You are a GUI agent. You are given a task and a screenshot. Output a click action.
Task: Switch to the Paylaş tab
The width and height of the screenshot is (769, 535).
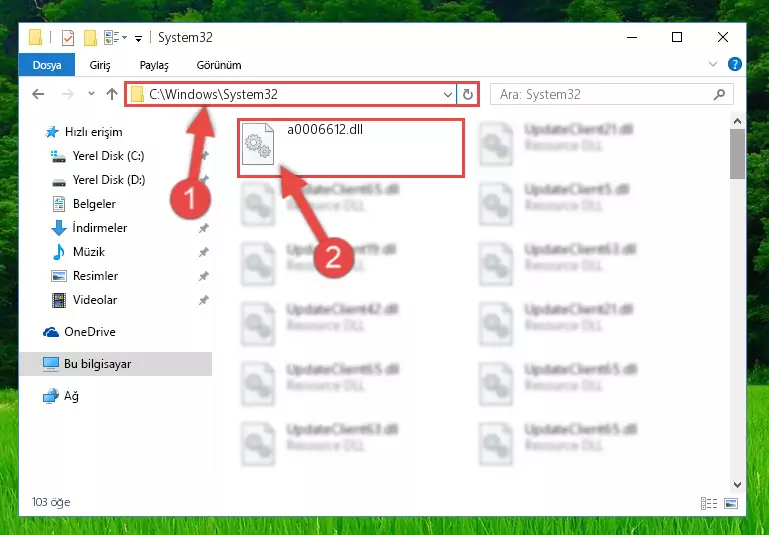pyautogui.click(x=154, y=65)
